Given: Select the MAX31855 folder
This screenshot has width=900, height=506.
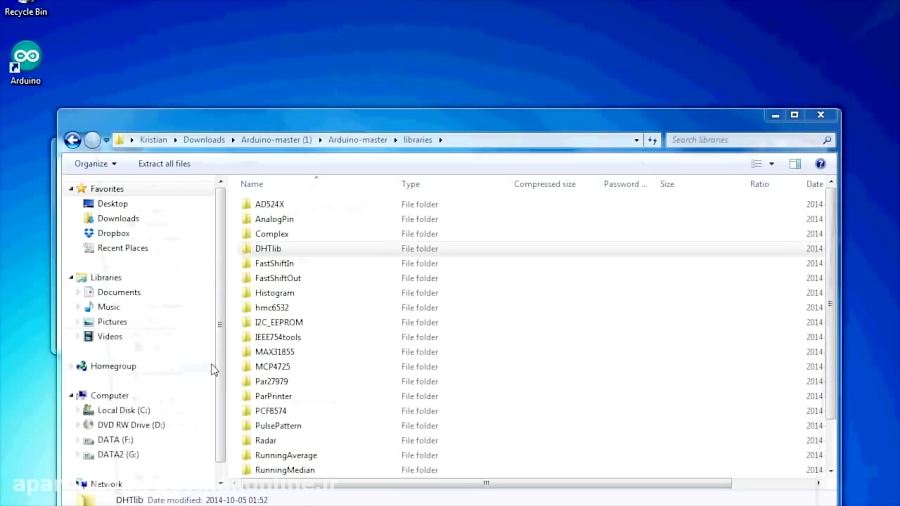Looking at the screenshot, I should (x=274, y=352).
